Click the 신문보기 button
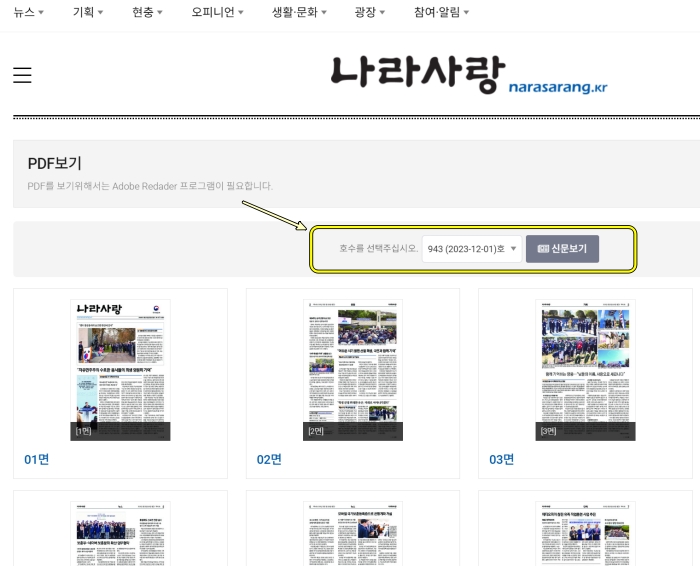Image resolution: width=700 pixels, height=566 pixels. 562,249
